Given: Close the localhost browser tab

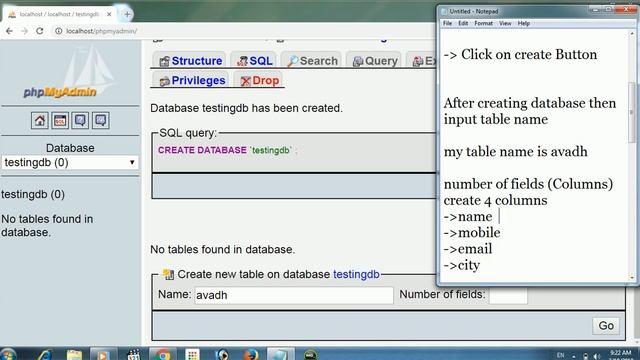Looking at the screenshot, I should pos(109,14).
